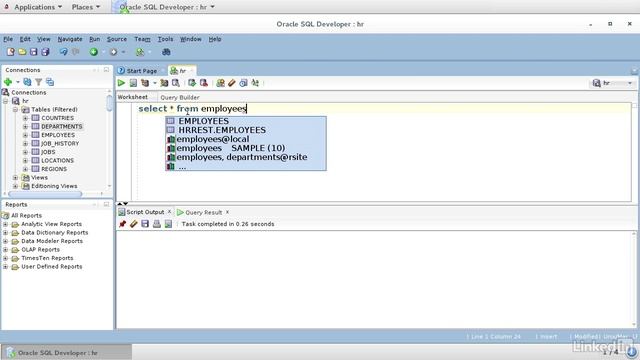Collapse the Tables (Filtered) node
This screenshot has height=360, width=640.
pos(16,109)
